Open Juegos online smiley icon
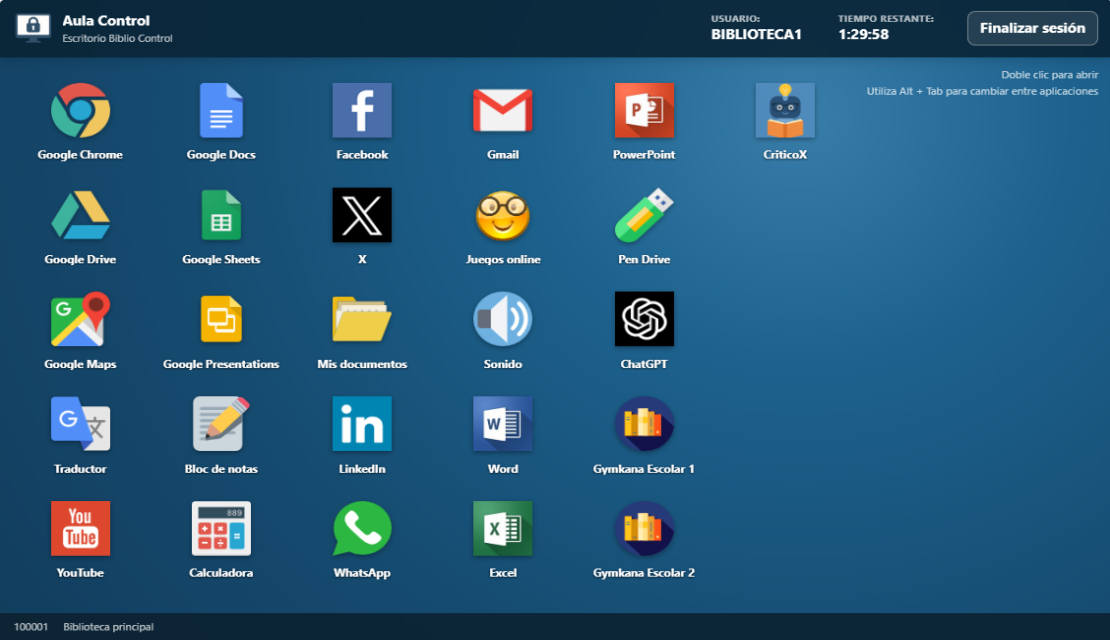 coord(503,215)
